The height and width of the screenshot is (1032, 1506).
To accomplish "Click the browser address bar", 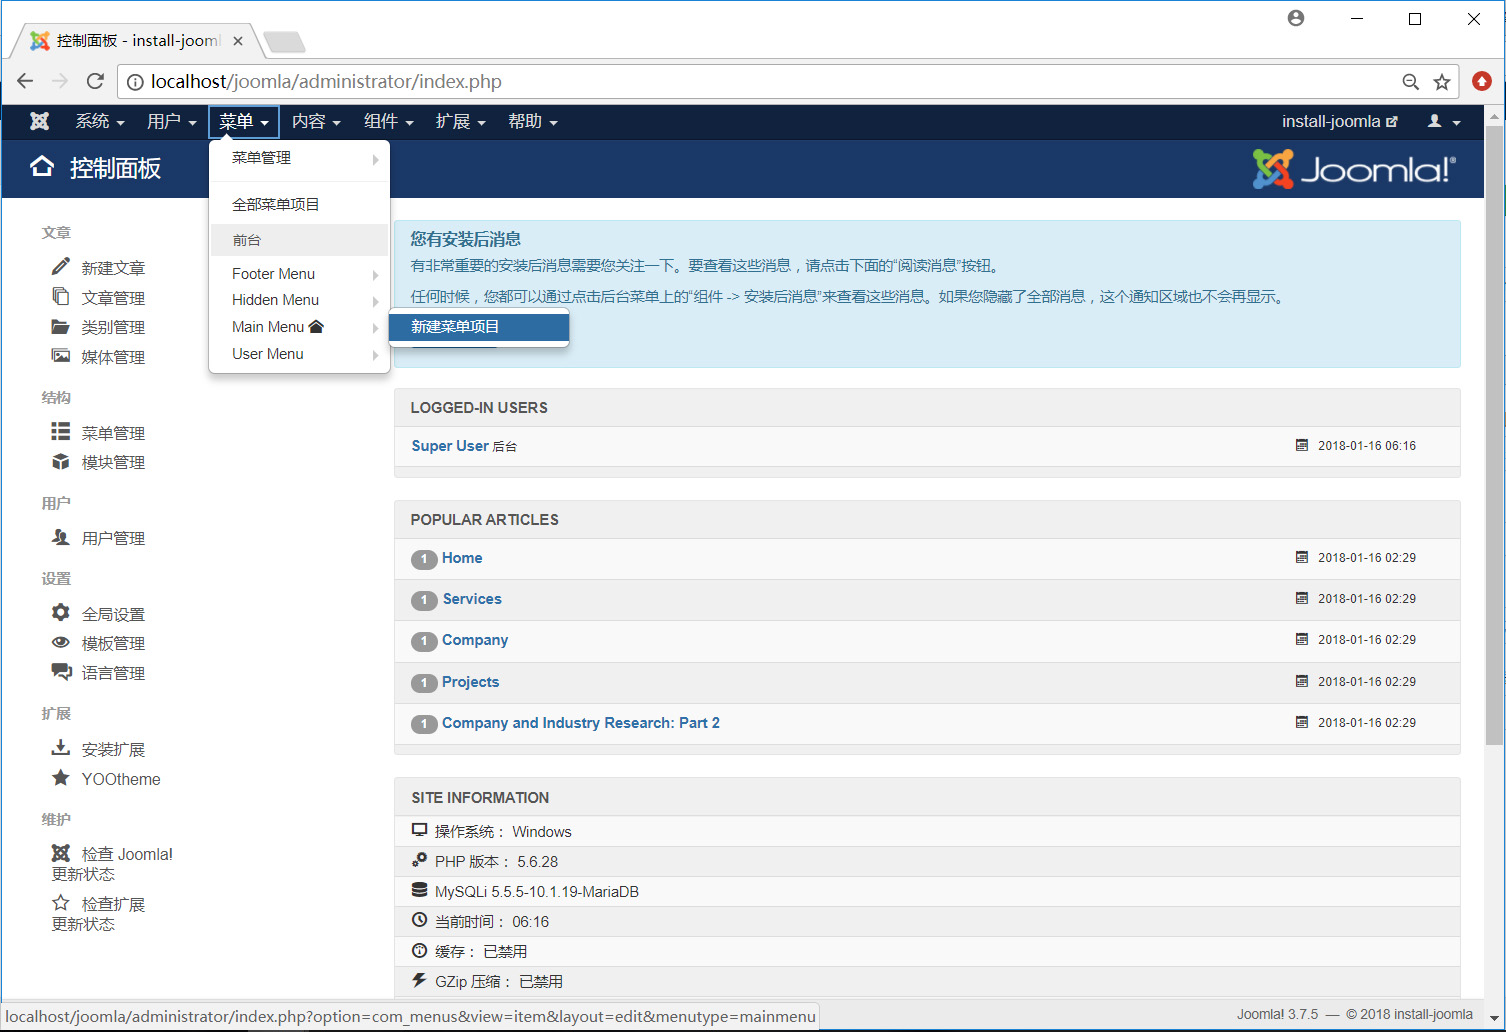I will 760,82.
